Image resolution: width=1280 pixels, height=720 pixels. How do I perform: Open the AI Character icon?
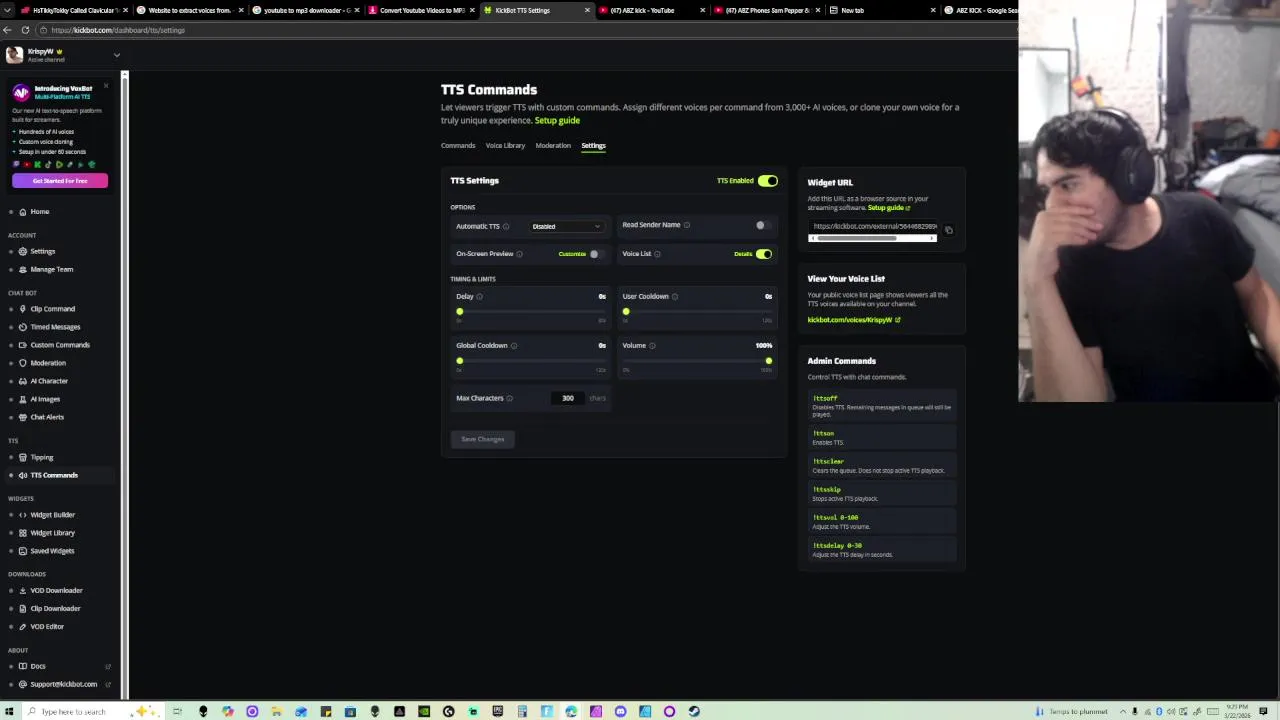click(x=23, y=381)
